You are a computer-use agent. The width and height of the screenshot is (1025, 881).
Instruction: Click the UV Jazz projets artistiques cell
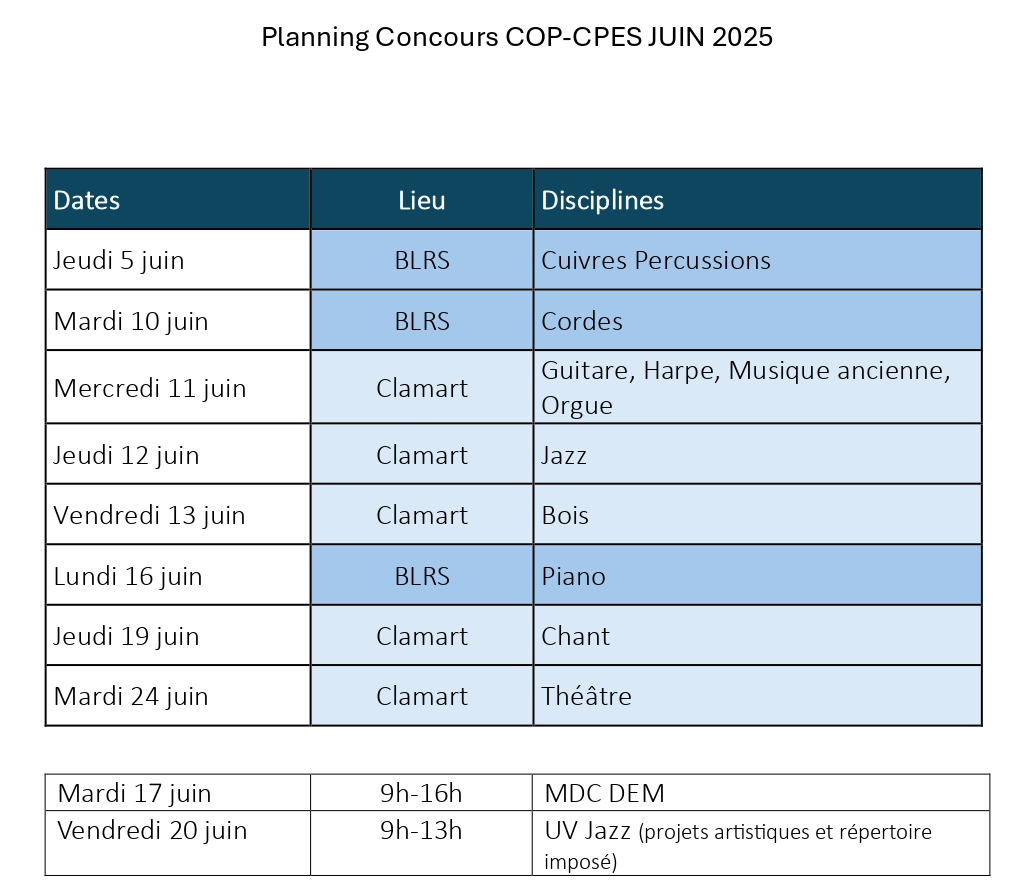pyautogui.click(x=761, y=844)
